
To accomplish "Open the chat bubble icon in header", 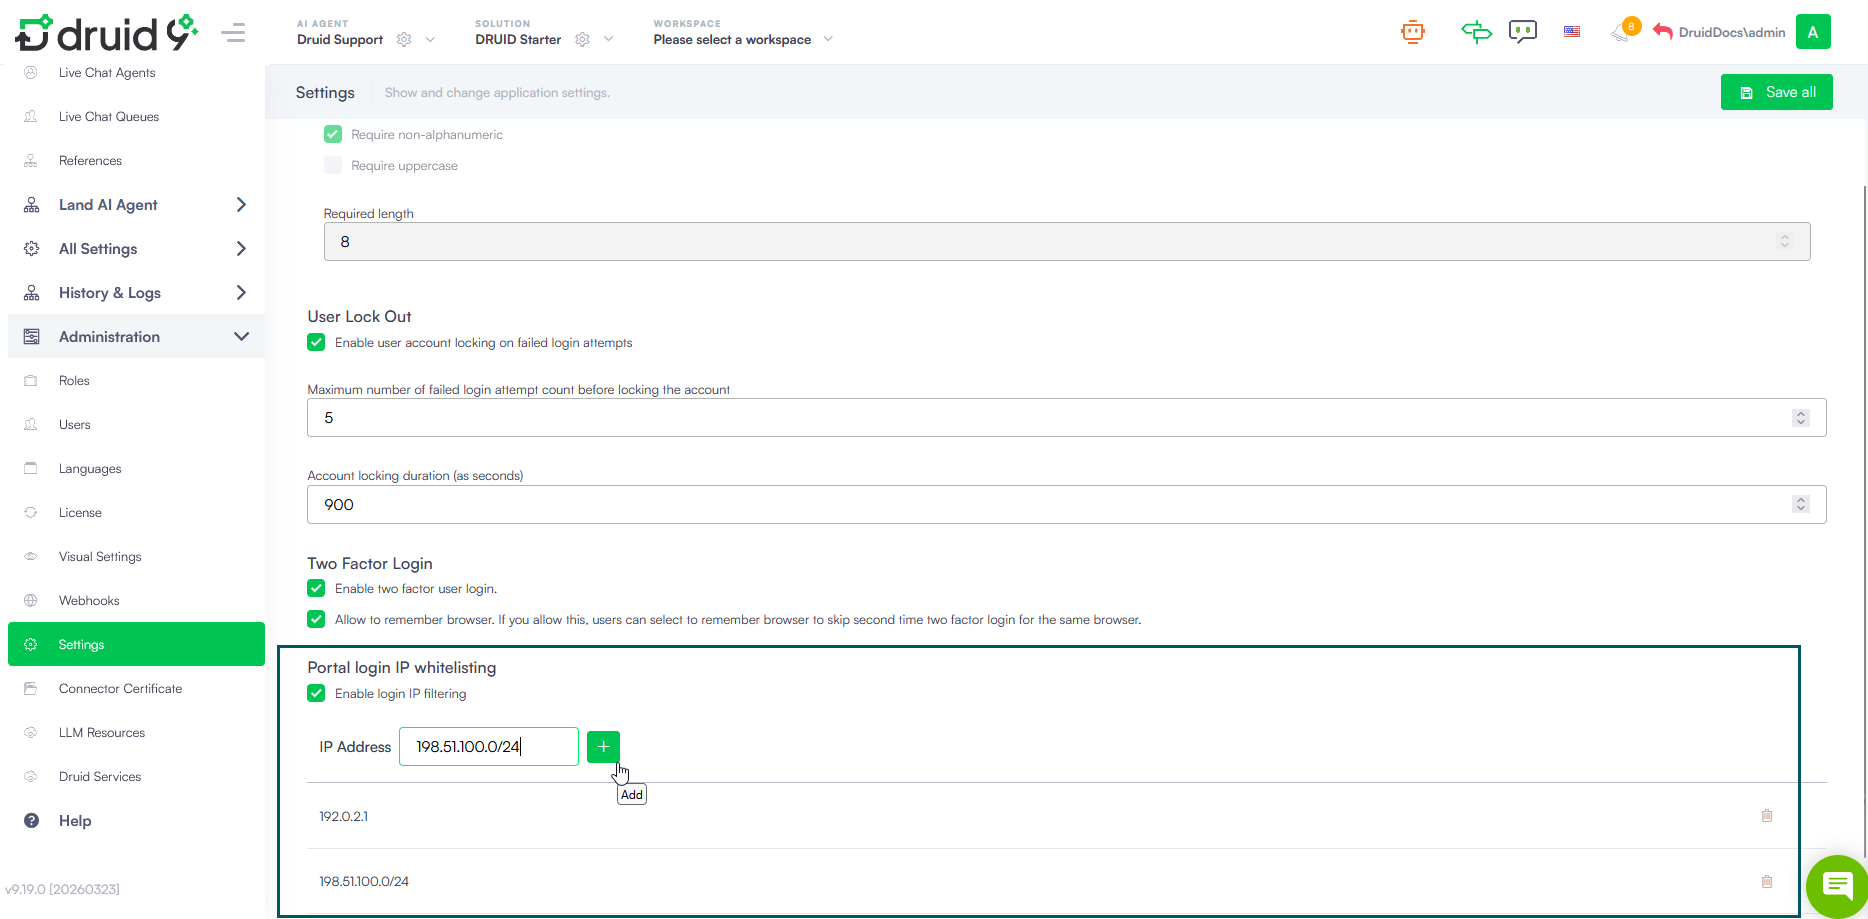I will tap(1522, 32).
